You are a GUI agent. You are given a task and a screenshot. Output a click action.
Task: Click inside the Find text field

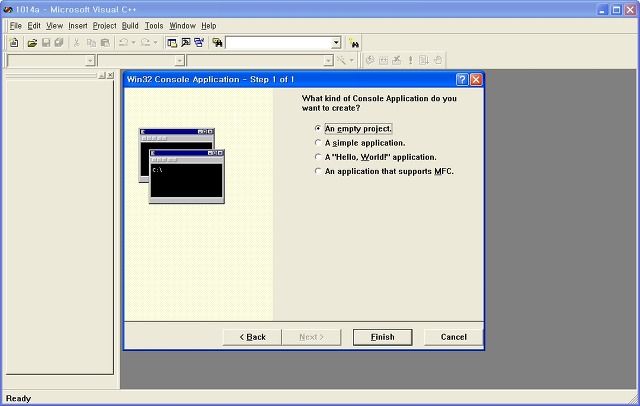[278, 42]
